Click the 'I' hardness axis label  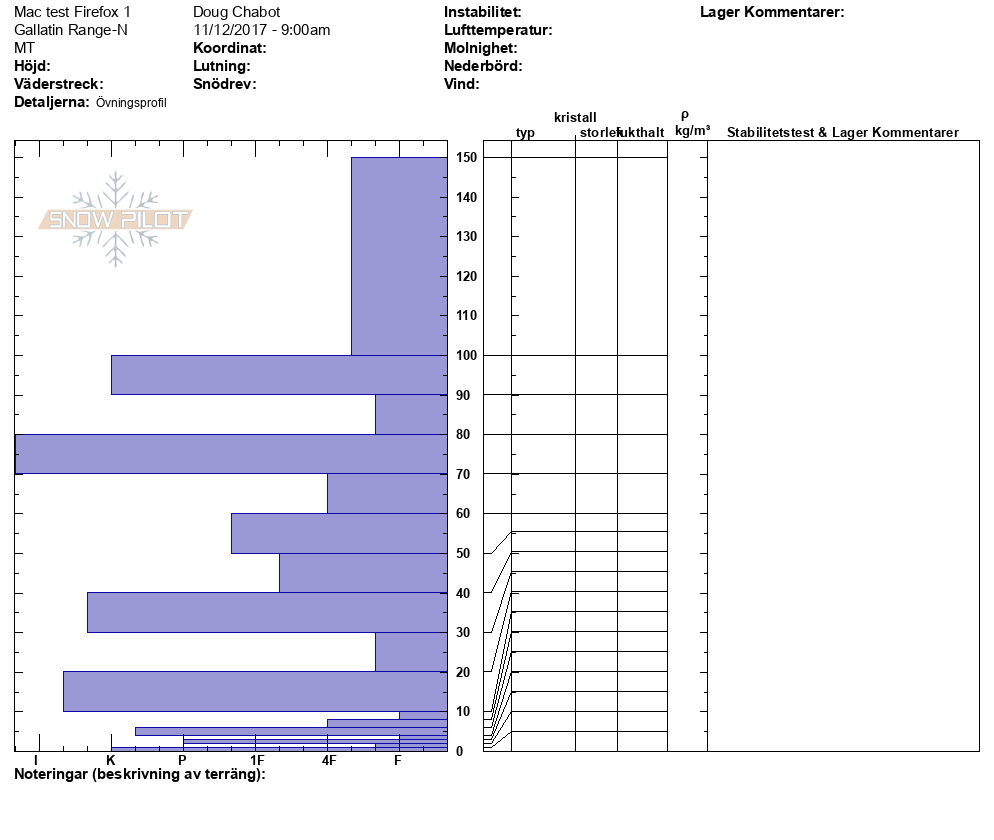click(36, 761)
